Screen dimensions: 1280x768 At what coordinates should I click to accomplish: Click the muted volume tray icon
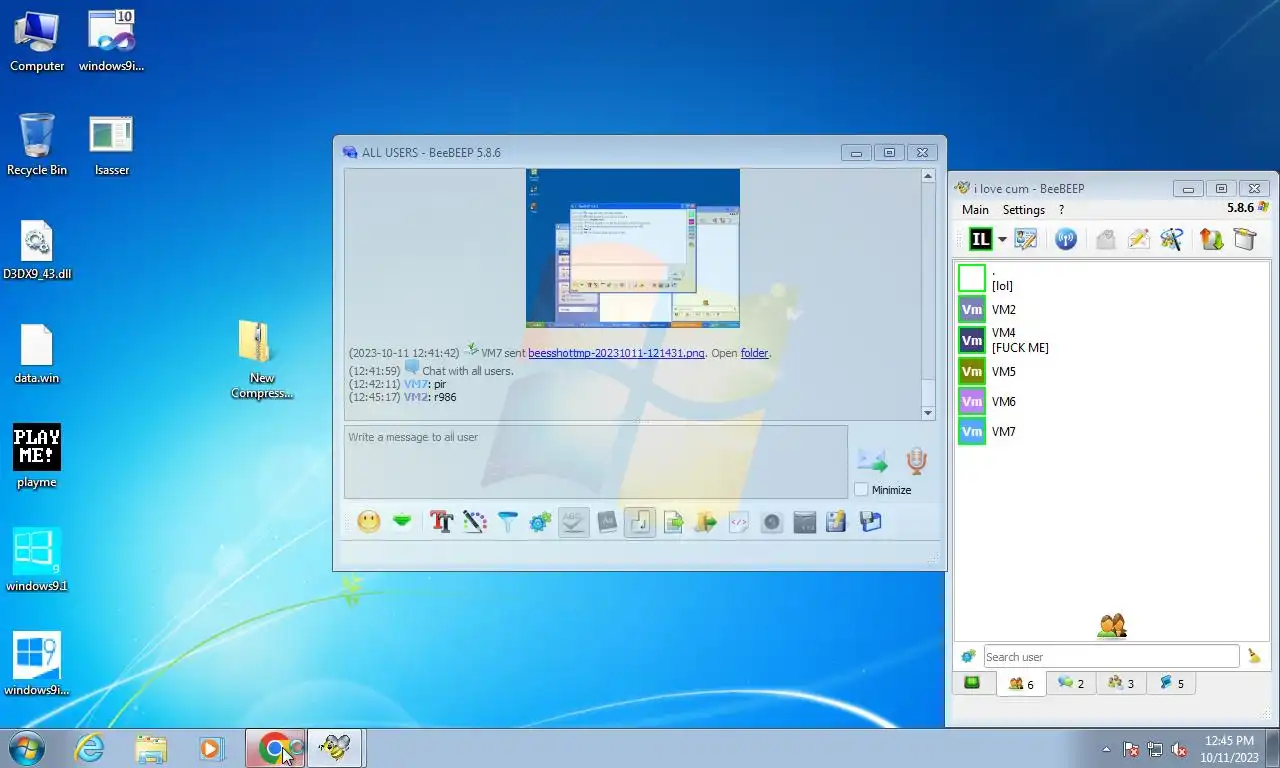pyautogui.click(x=1180, y=749)
